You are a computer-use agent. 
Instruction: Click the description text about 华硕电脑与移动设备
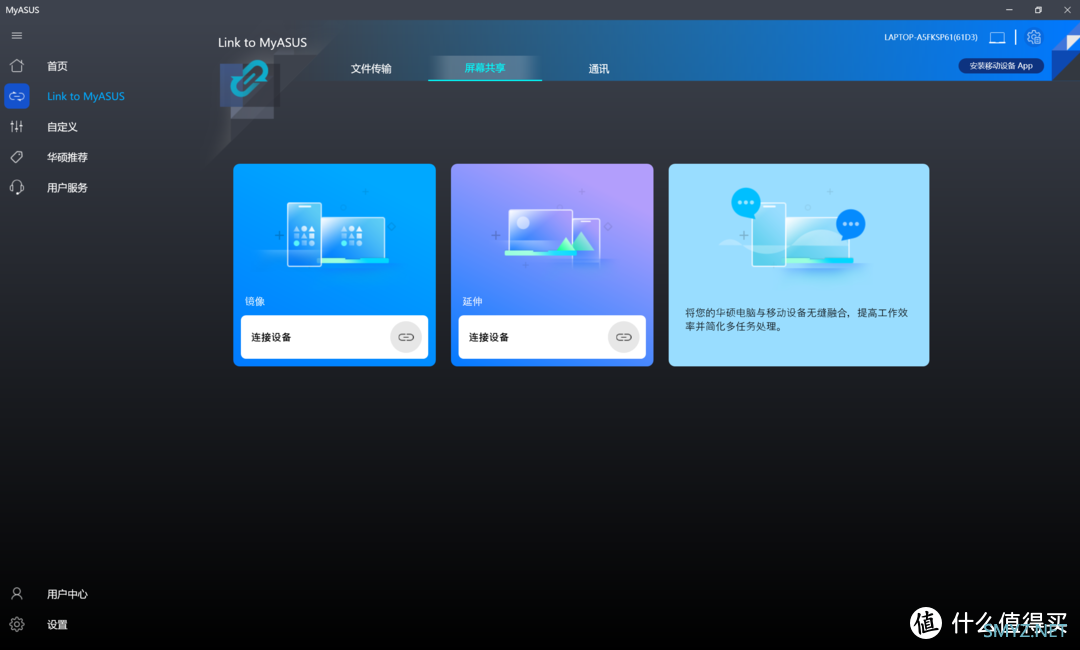pyautogui.click(x=796, y=319)
